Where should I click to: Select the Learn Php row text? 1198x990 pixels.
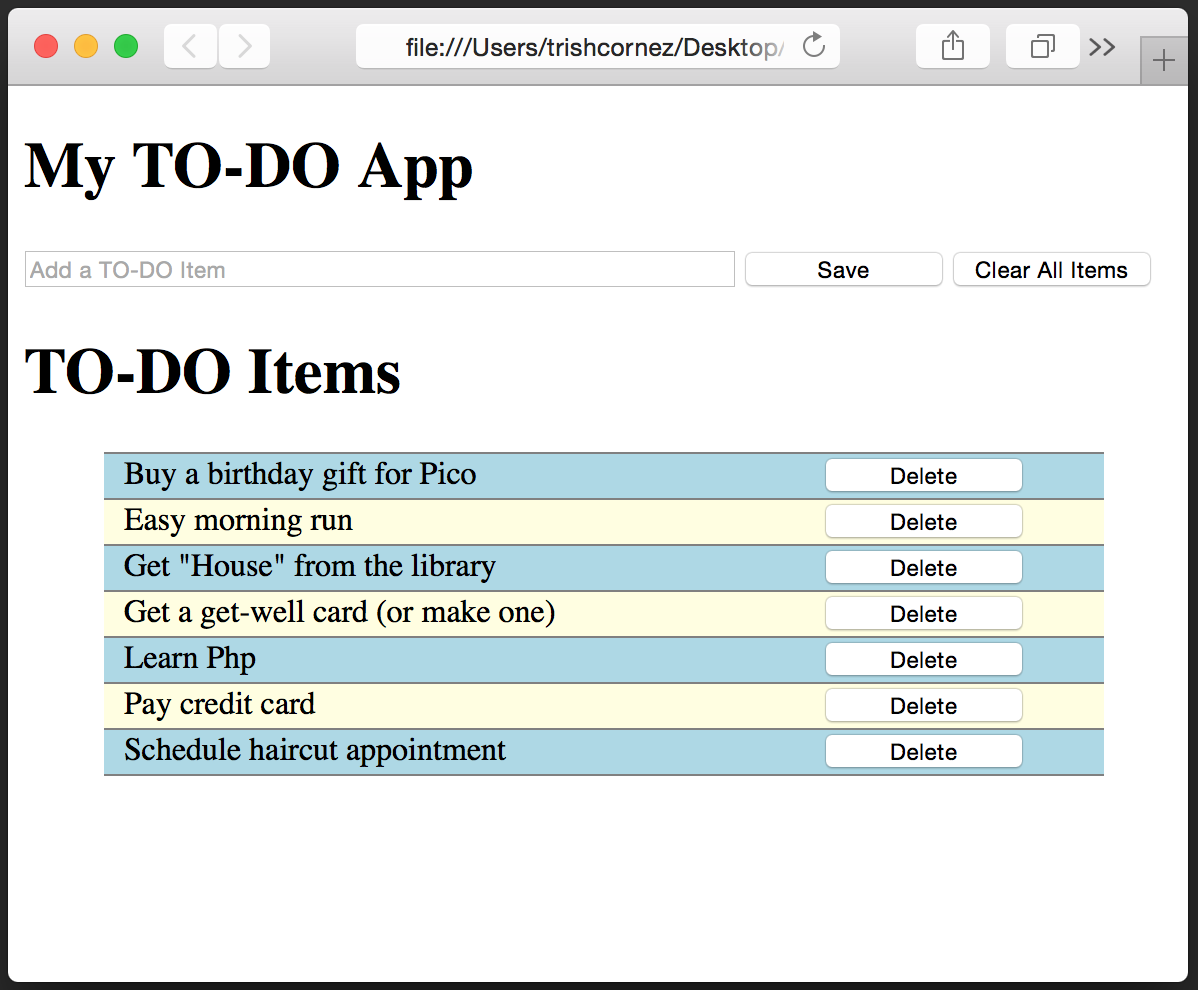[190, 659]
